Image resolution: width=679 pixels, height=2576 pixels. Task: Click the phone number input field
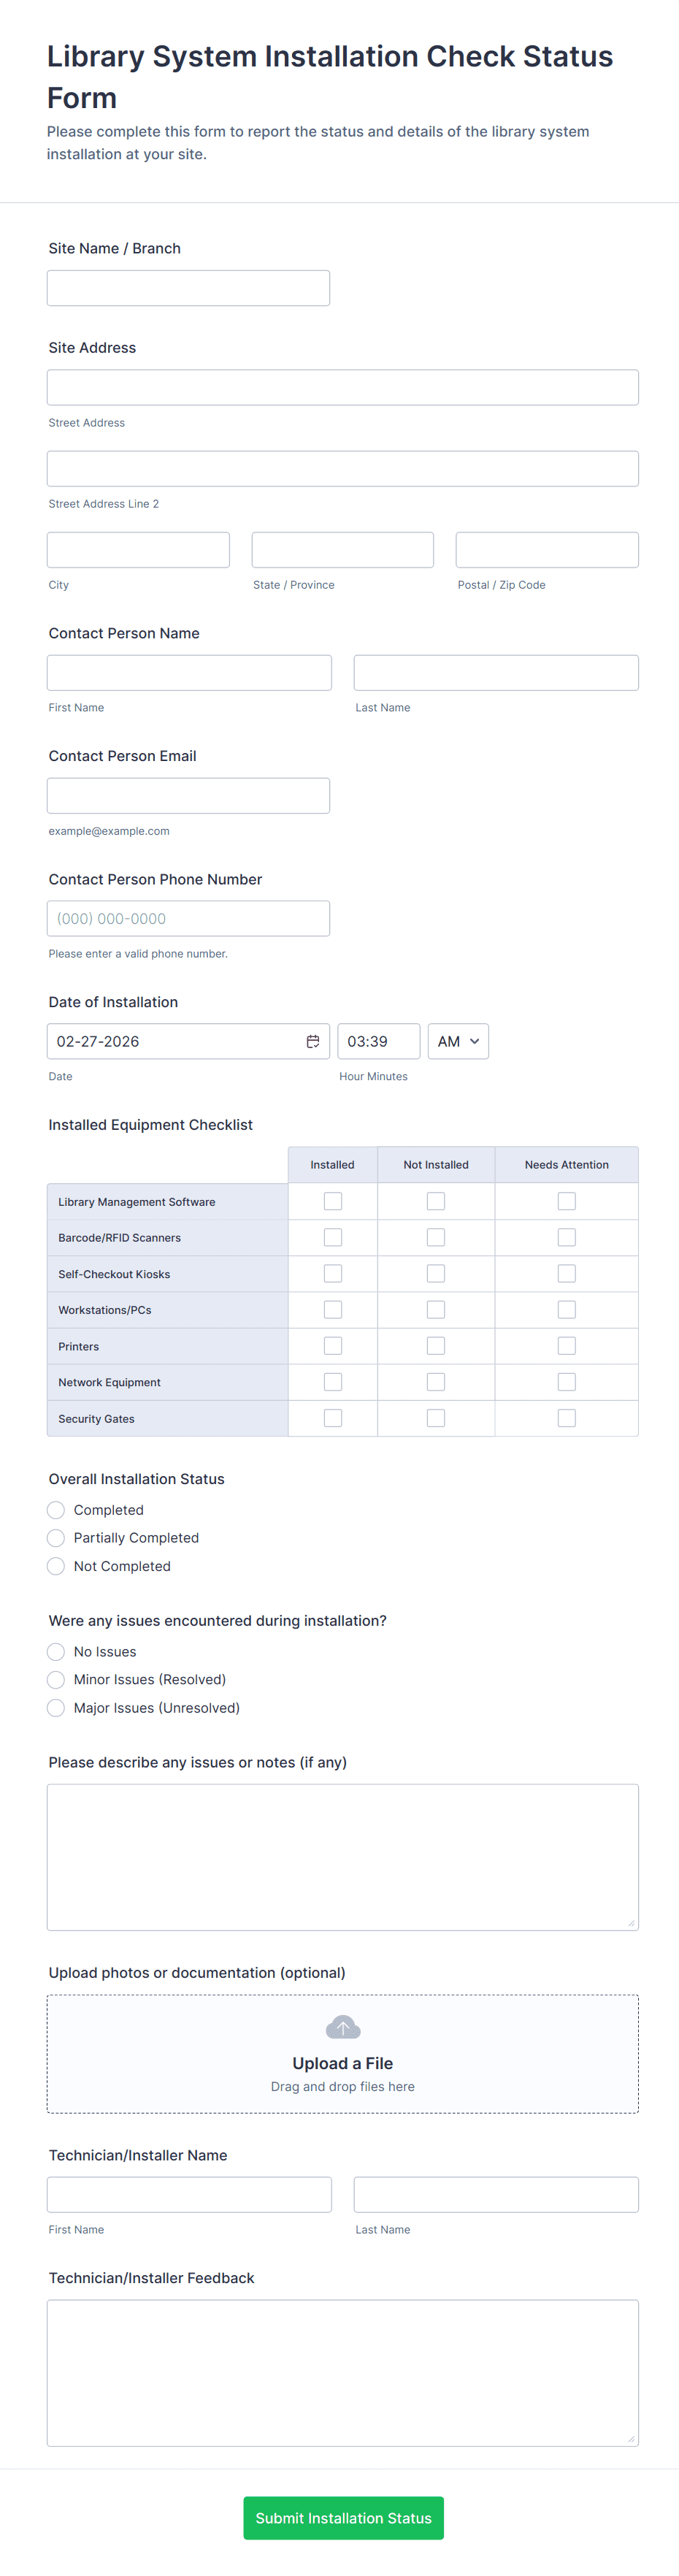click(x=188, y=918)
